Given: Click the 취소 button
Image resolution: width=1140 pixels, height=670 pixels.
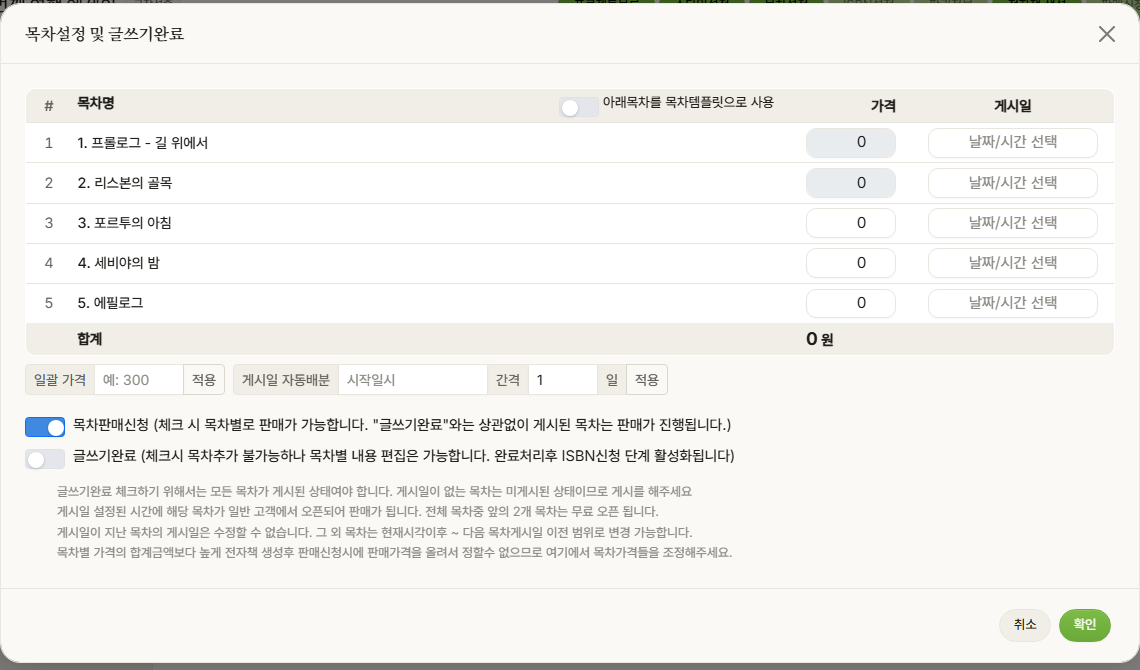Looking at the screenshot, I should click(1025, 625).
